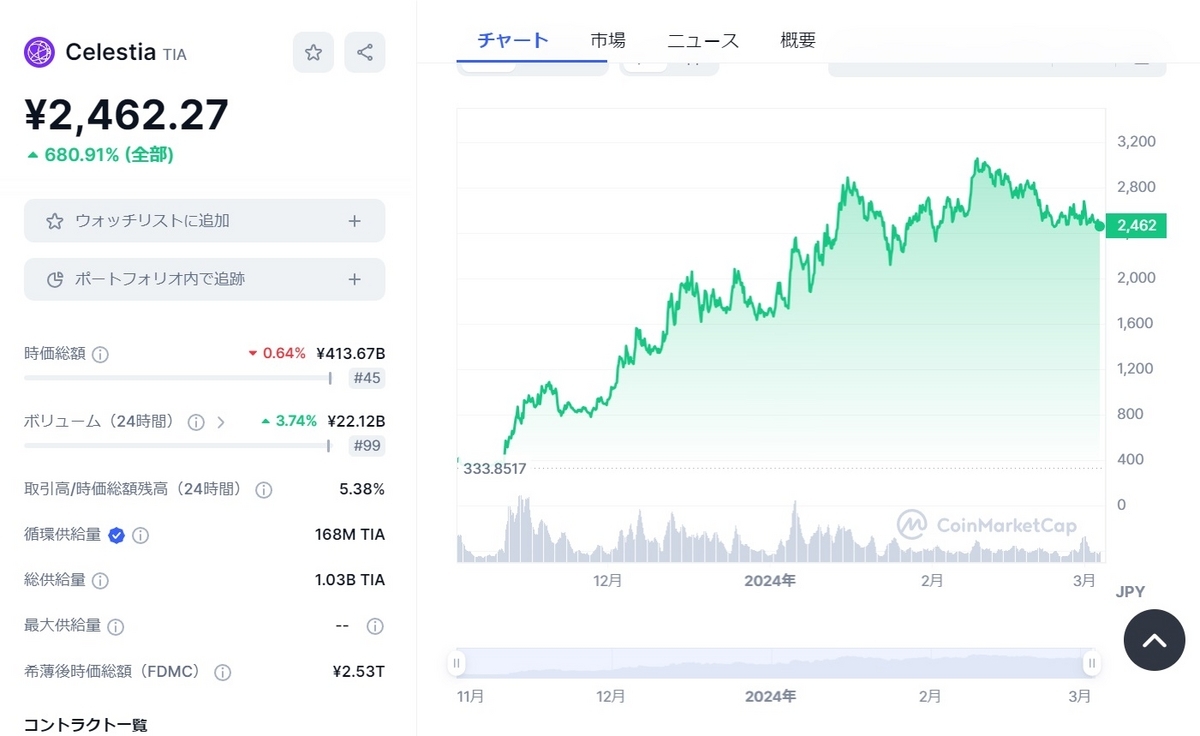Click info icon next to 希薄後時価総額（FDMC）
The height and width of the screenshot is (736, 1200).
[222, 672]
